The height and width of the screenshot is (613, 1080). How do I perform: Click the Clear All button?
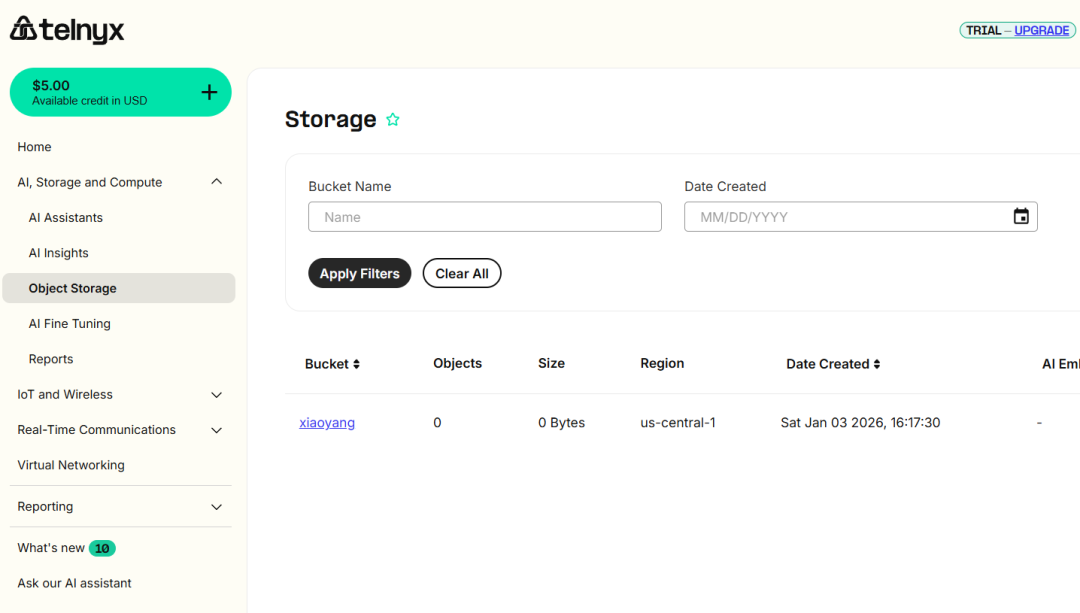462,273
